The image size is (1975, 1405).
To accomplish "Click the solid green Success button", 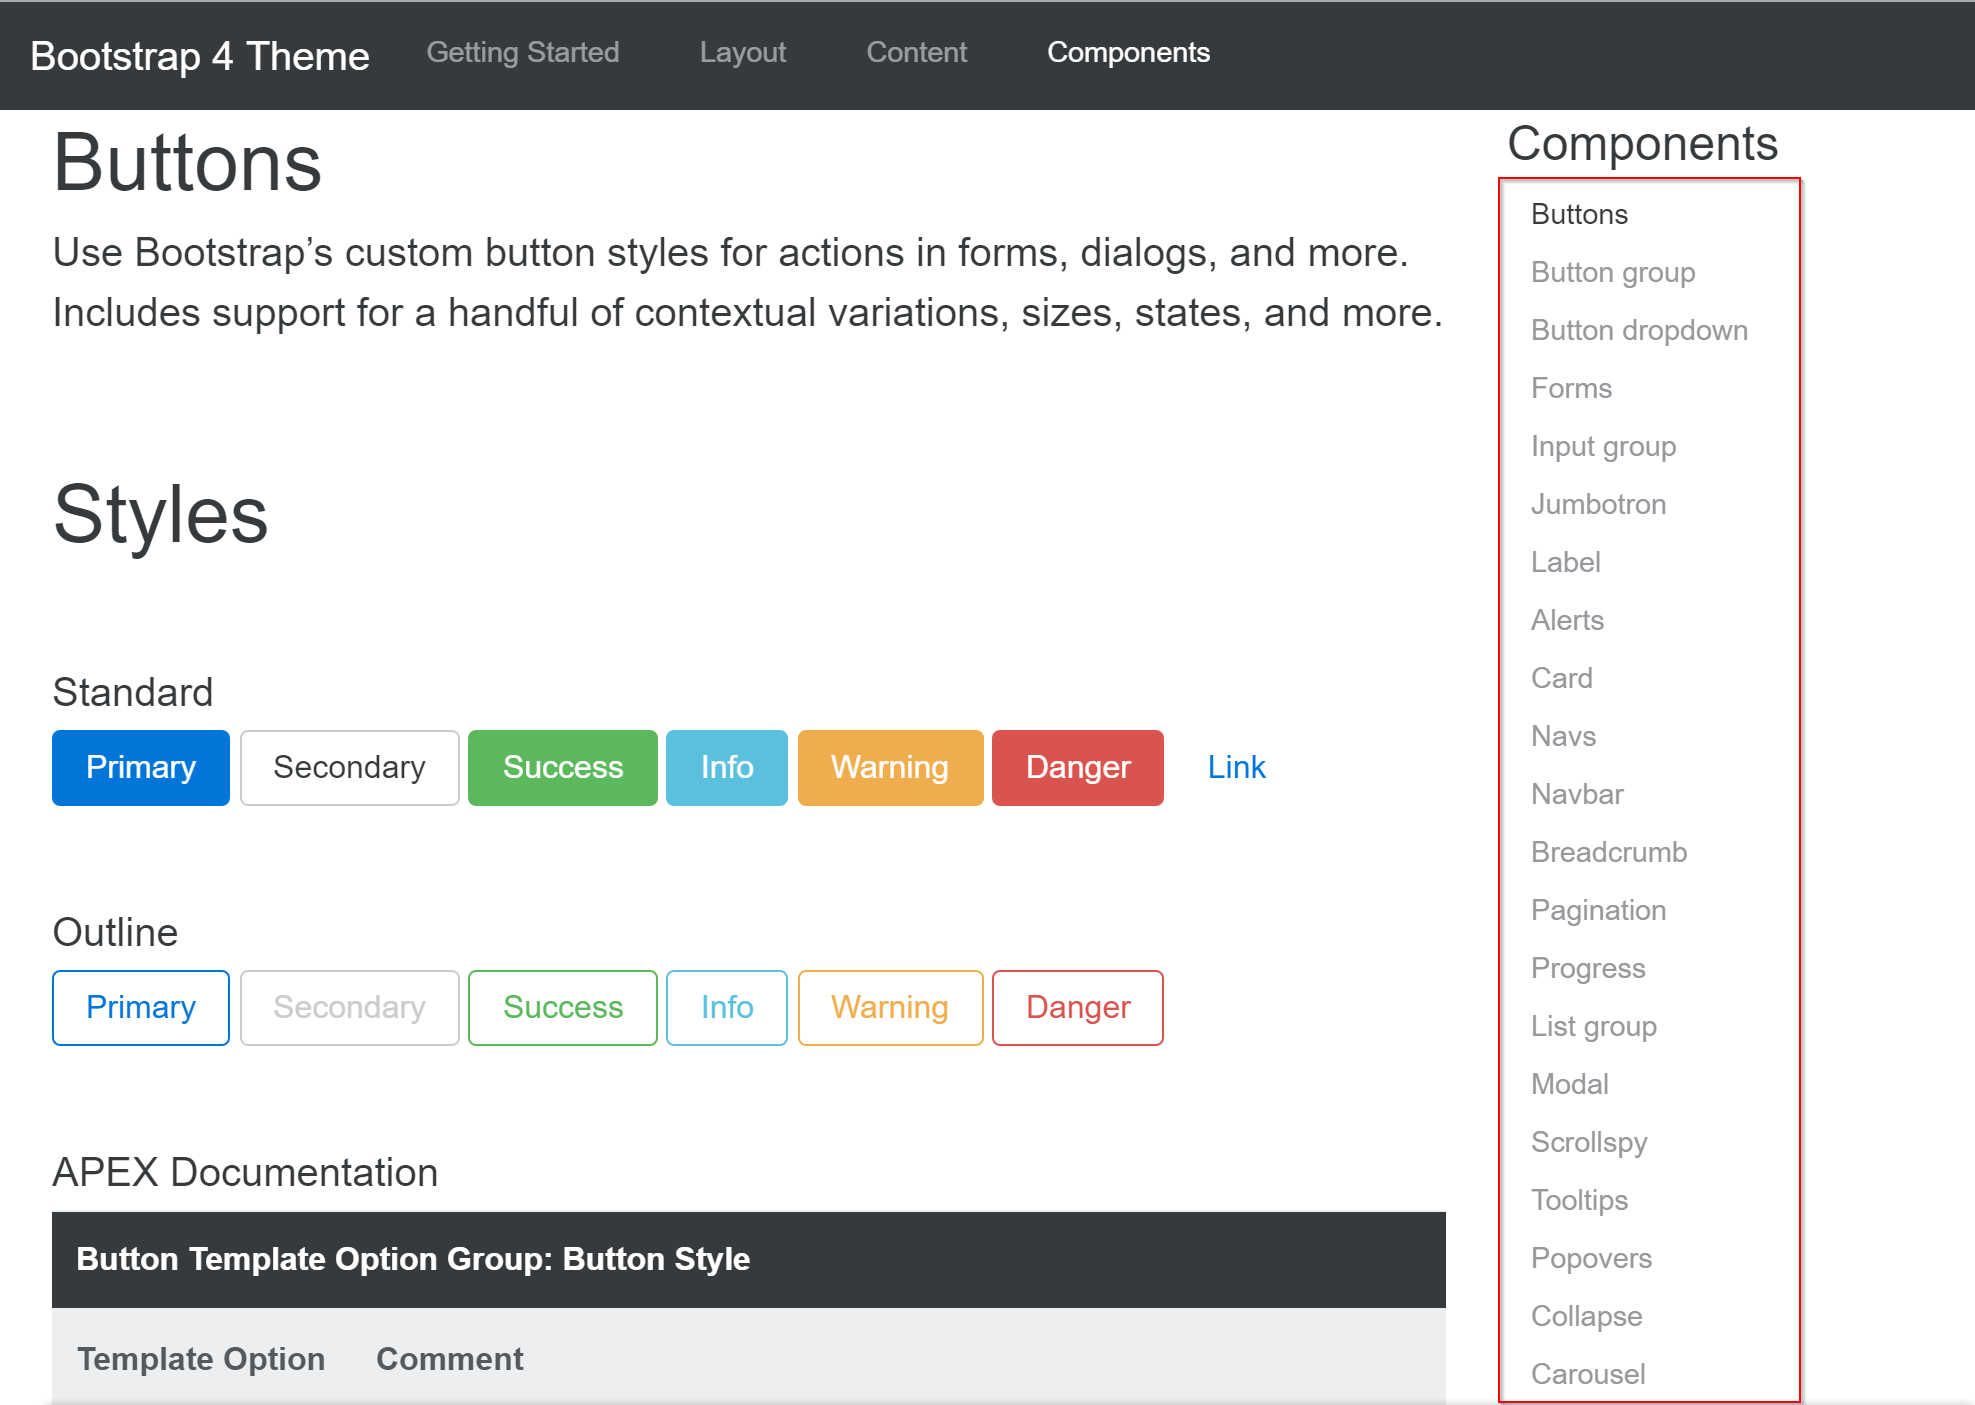I will [562, 767].
